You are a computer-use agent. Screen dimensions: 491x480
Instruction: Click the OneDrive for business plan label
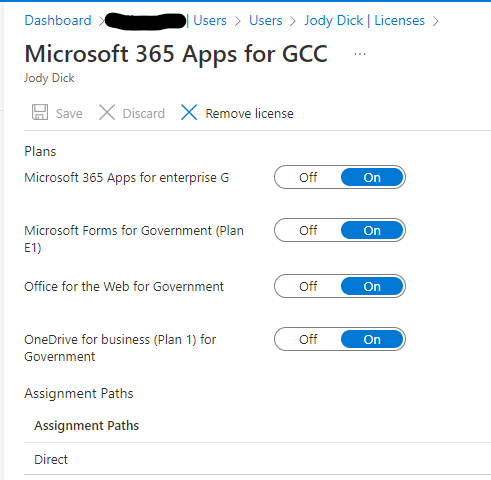pos(120,348)
